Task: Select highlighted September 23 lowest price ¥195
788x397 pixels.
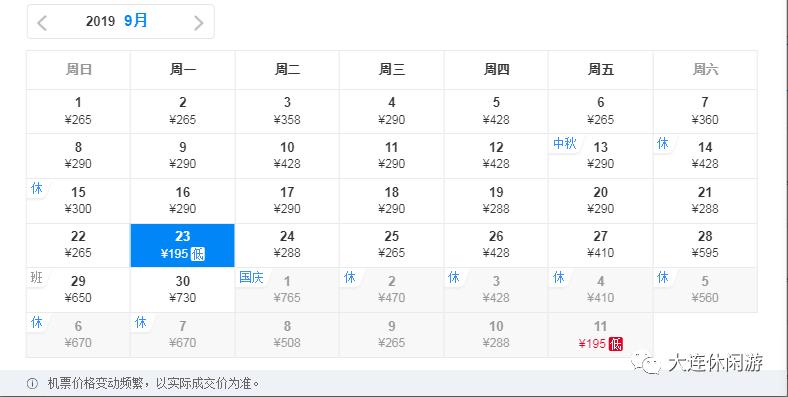Action: point(182,245)
